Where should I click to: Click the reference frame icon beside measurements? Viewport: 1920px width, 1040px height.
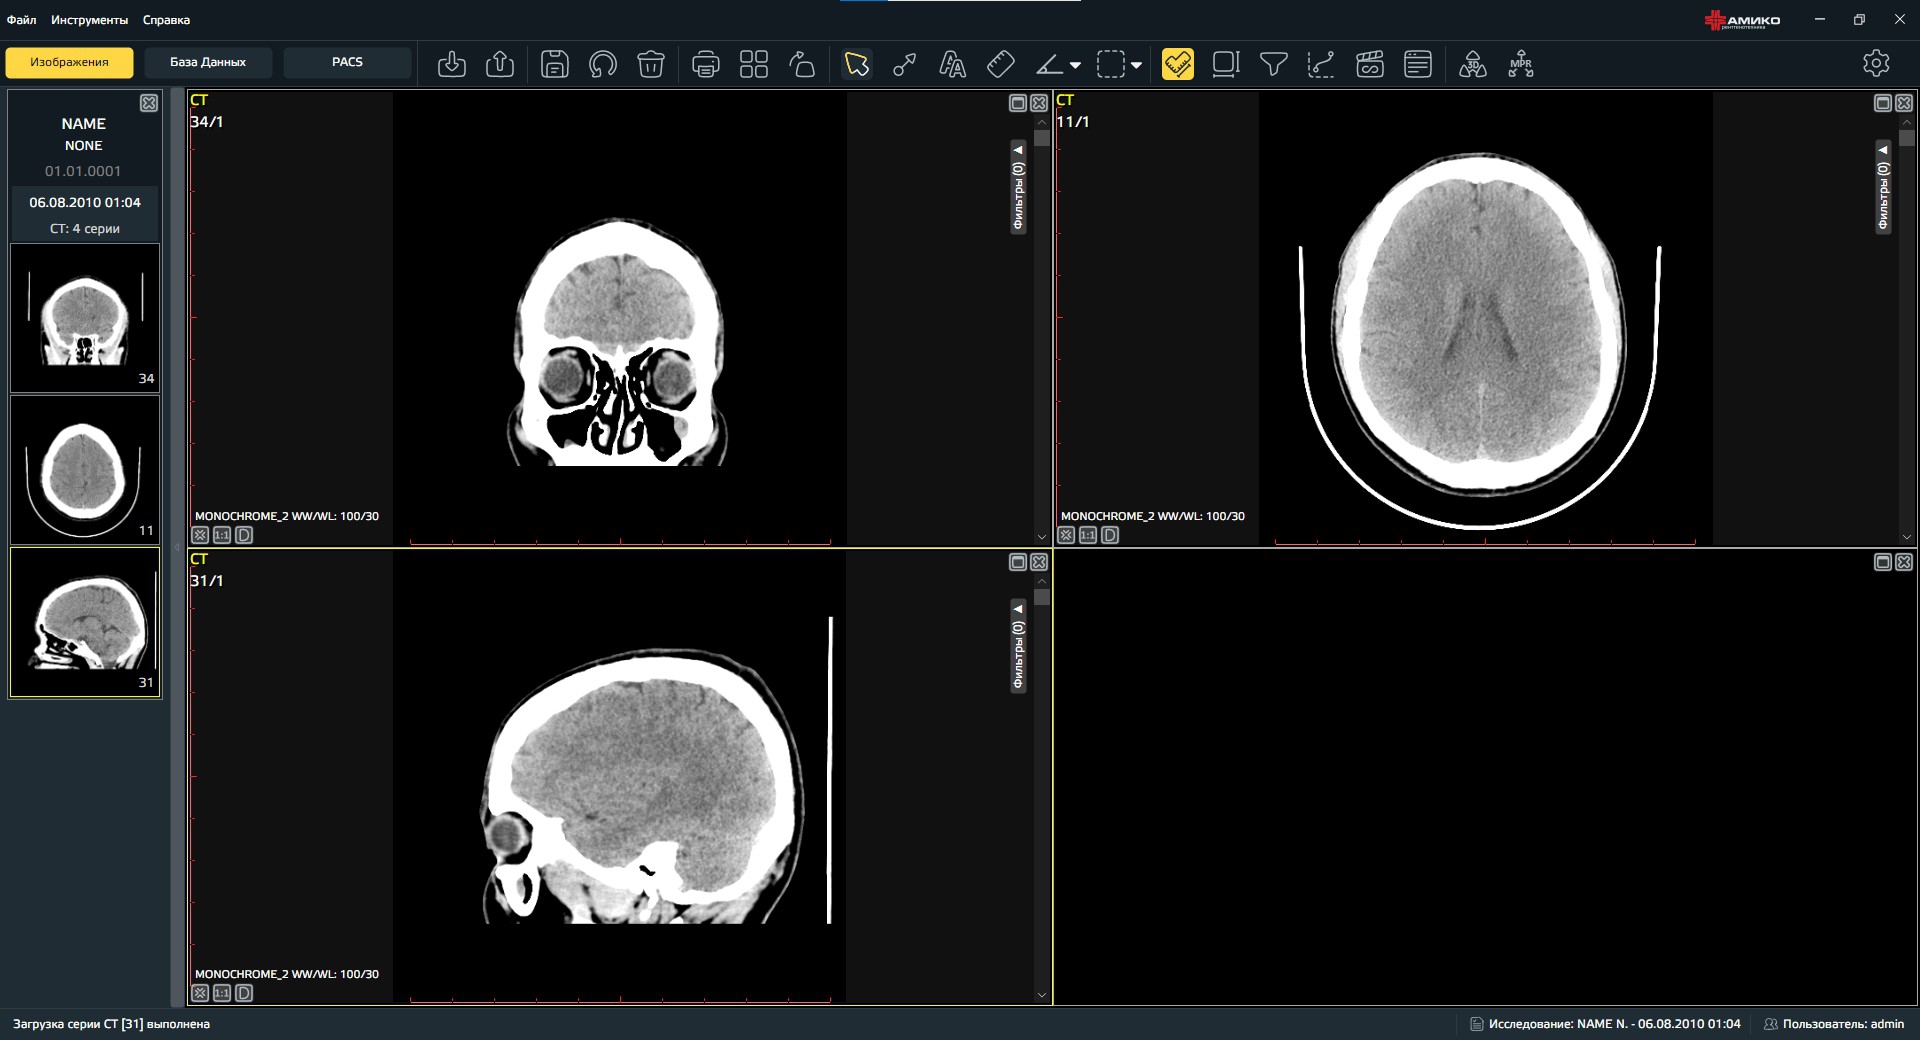click(1226, 64)
